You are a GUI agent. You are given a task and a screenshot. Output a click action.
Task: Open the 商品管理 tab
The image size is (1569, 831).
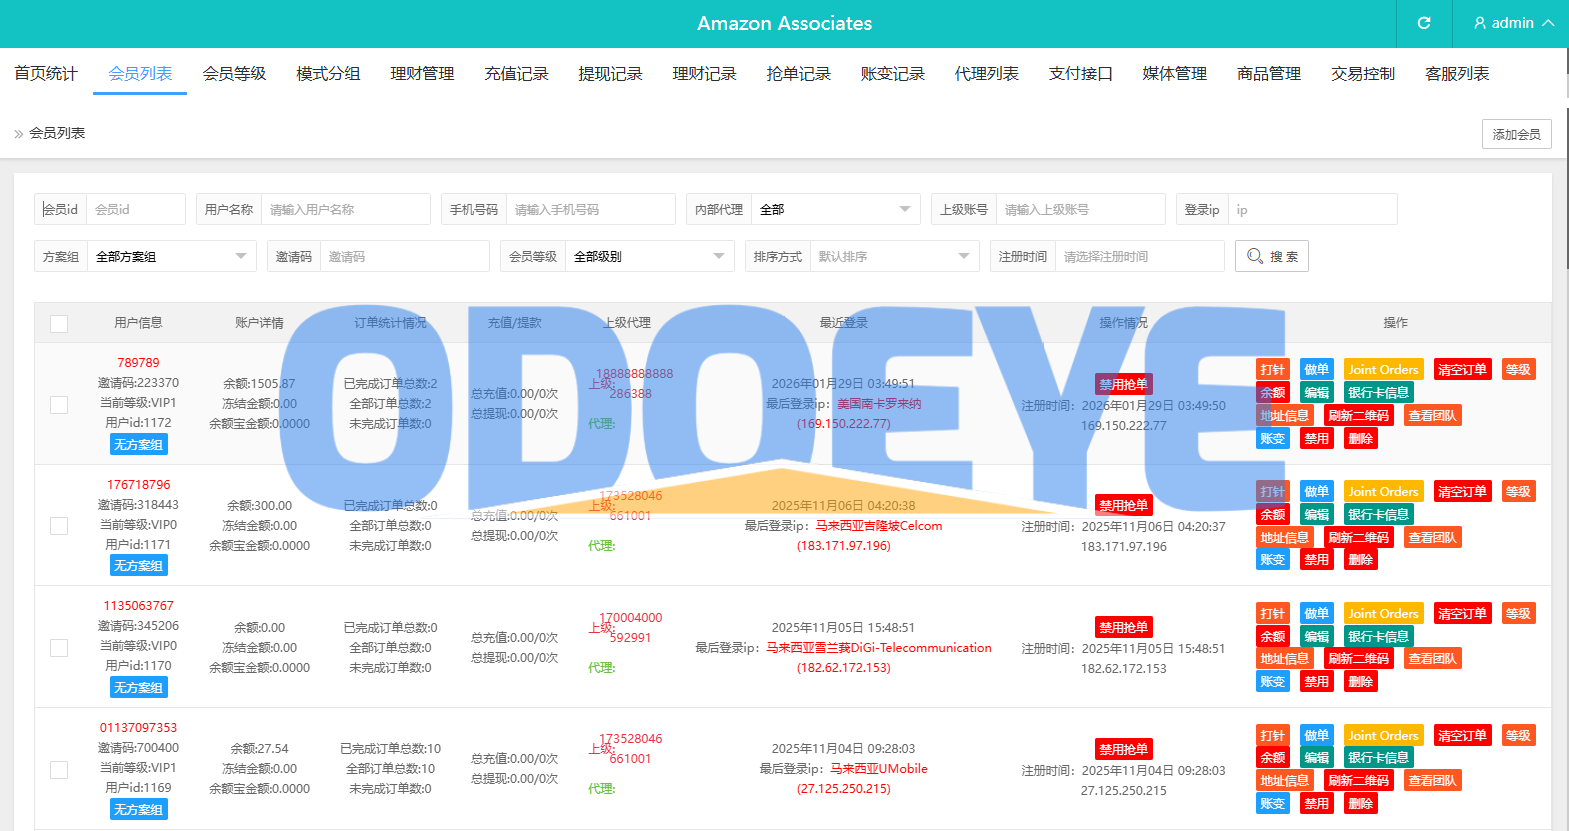click(x=1268, y=74)
